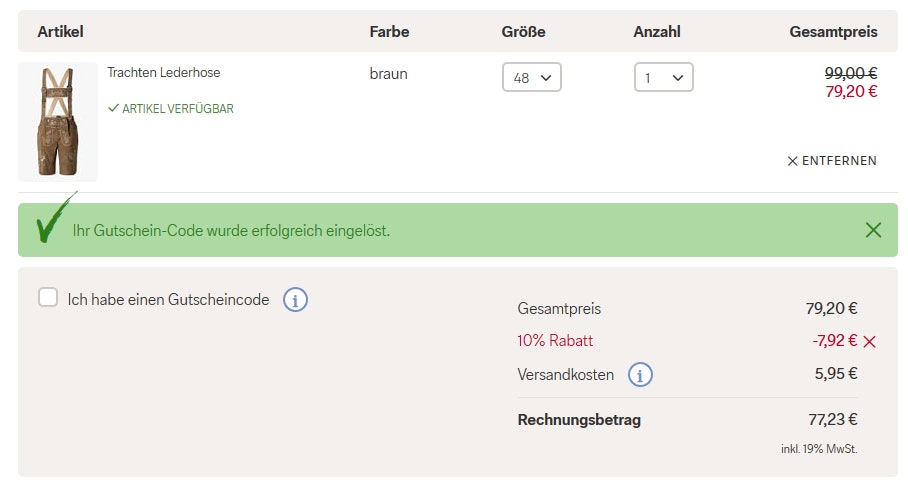Click the Artikel verfügbar availability checkmark
Screen dimensions: 908x489
point(113,108)
